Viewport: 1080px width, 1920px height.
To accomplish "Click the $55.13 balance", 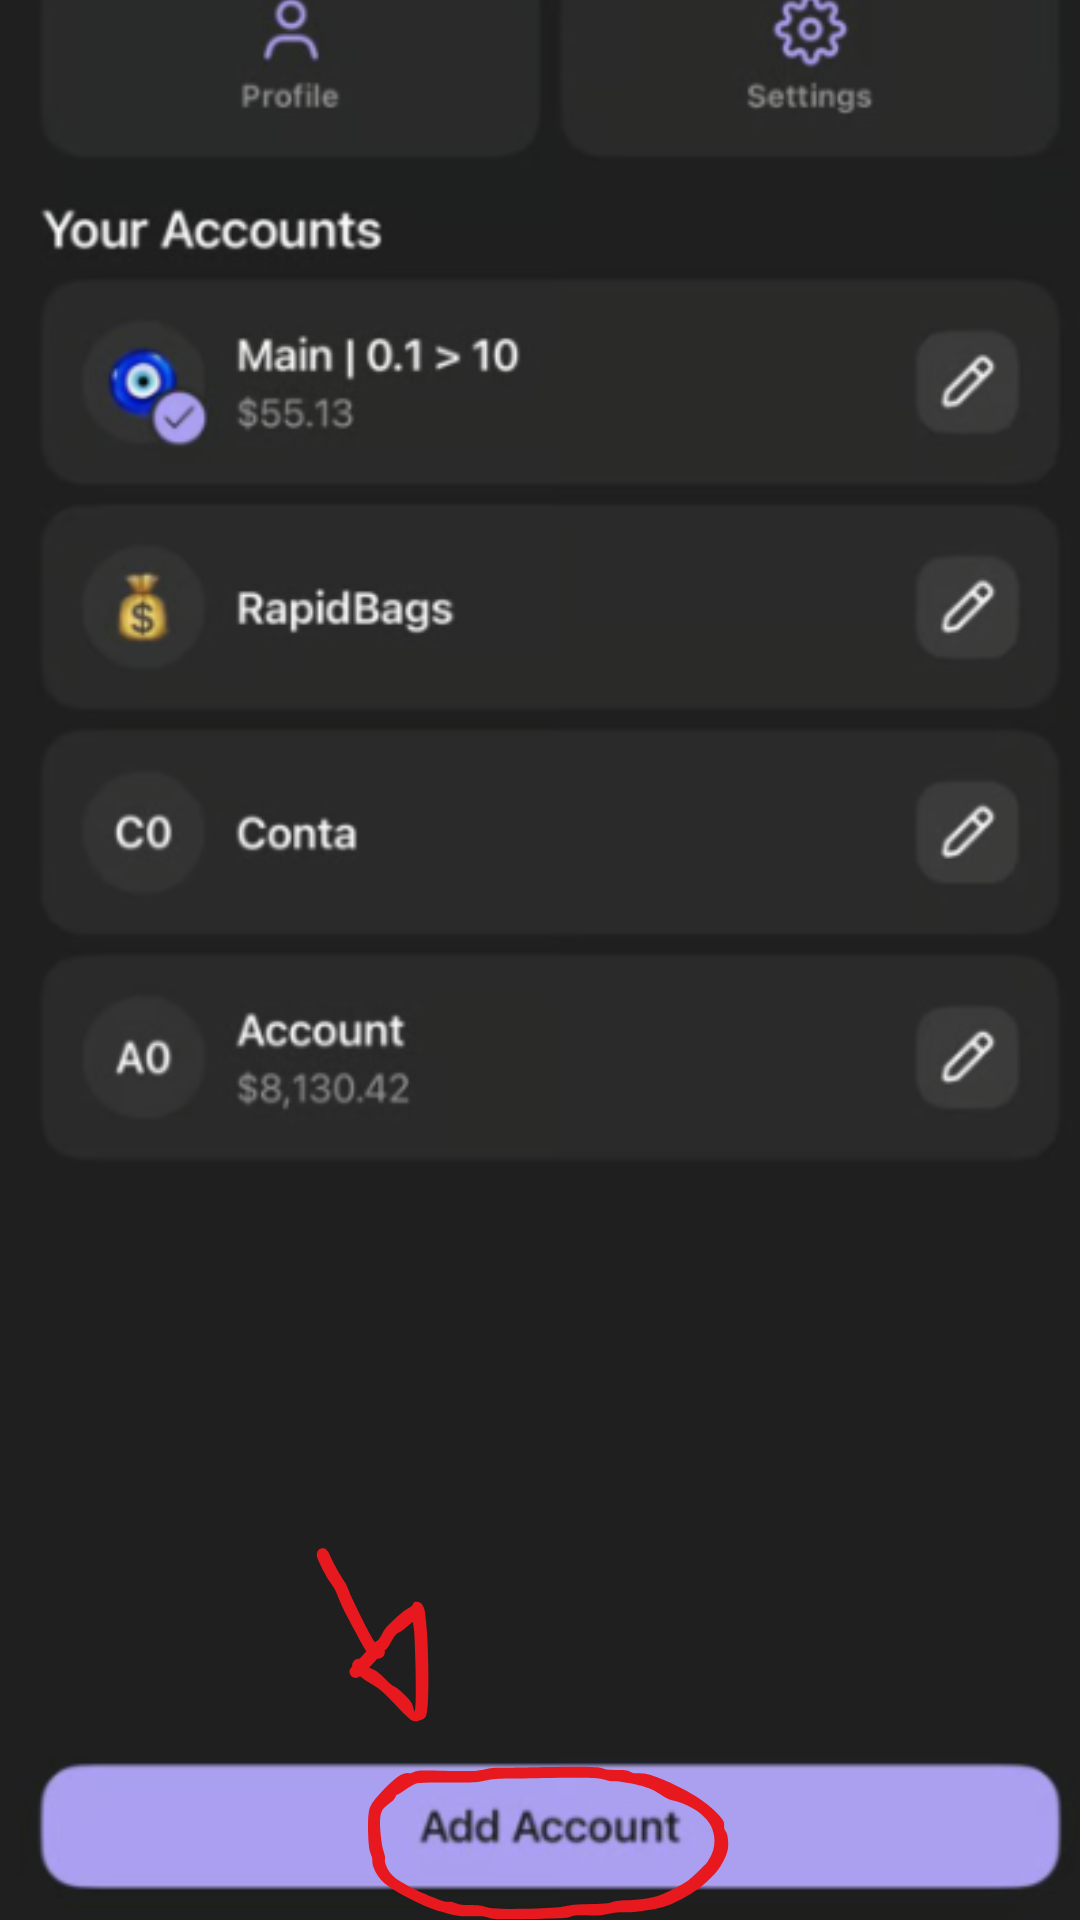I will coord(295,414).
